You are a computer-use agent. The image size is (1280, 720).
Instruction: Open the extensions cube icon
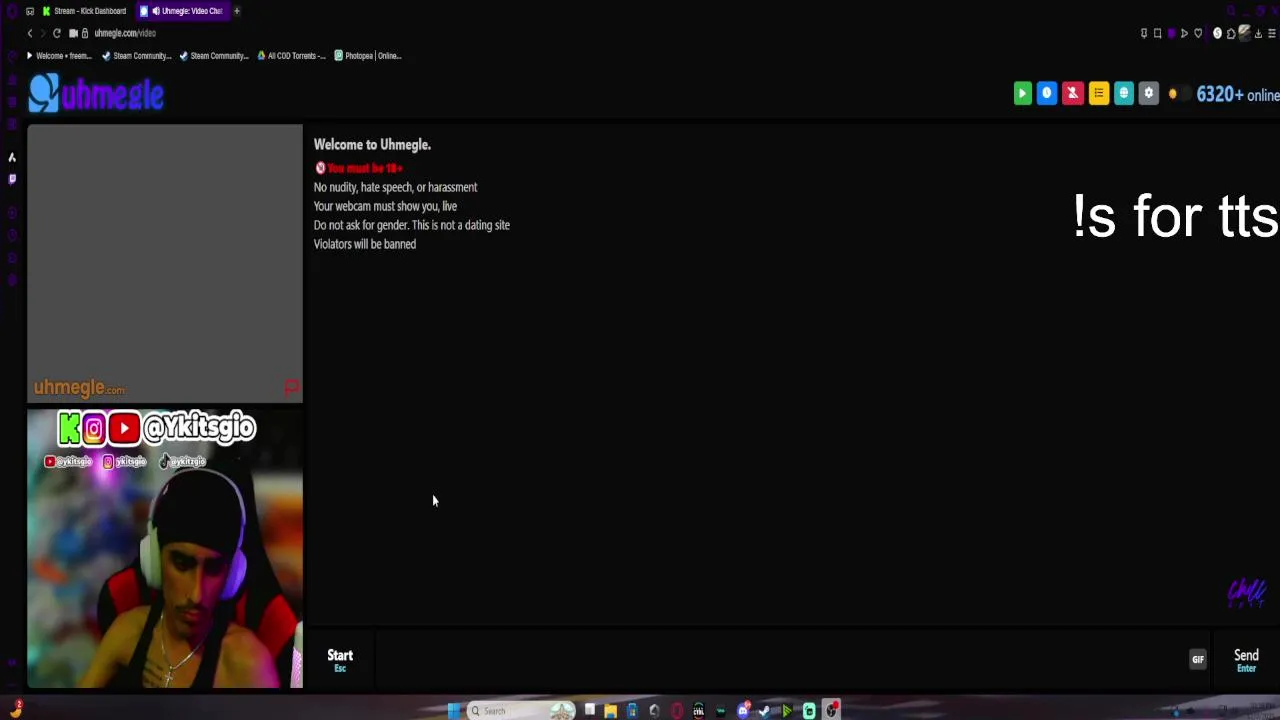click(1231, 33)
